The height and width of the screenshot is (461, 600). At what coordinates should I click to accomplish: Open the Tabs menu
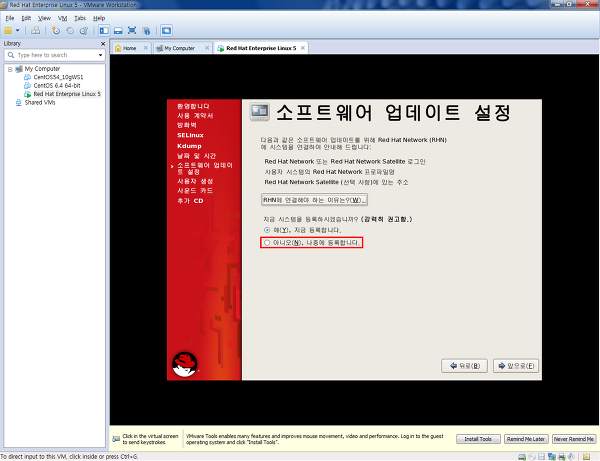coord(80,18)
